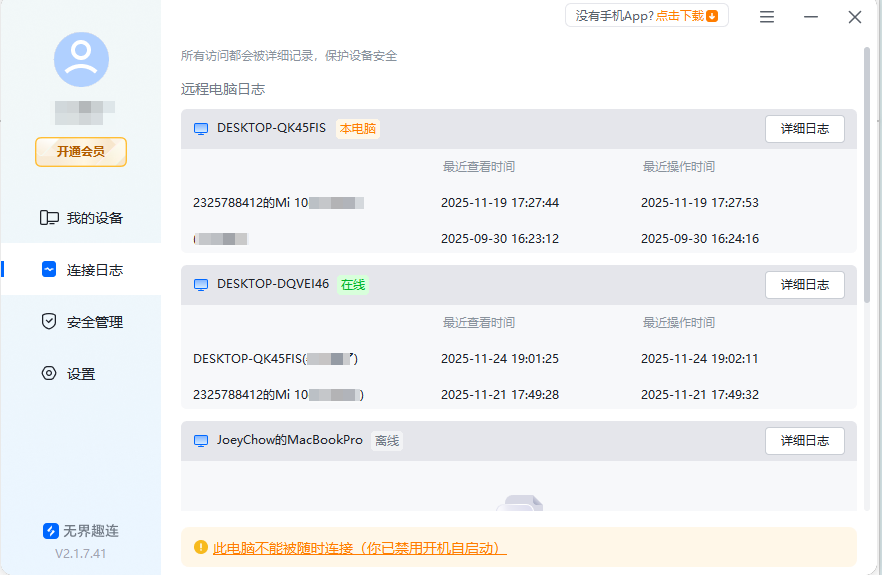This screenshot has width=882, height=575.
Task: Click the timestamp 2025-11-24 19:01:25
Action: coord(500,358)
